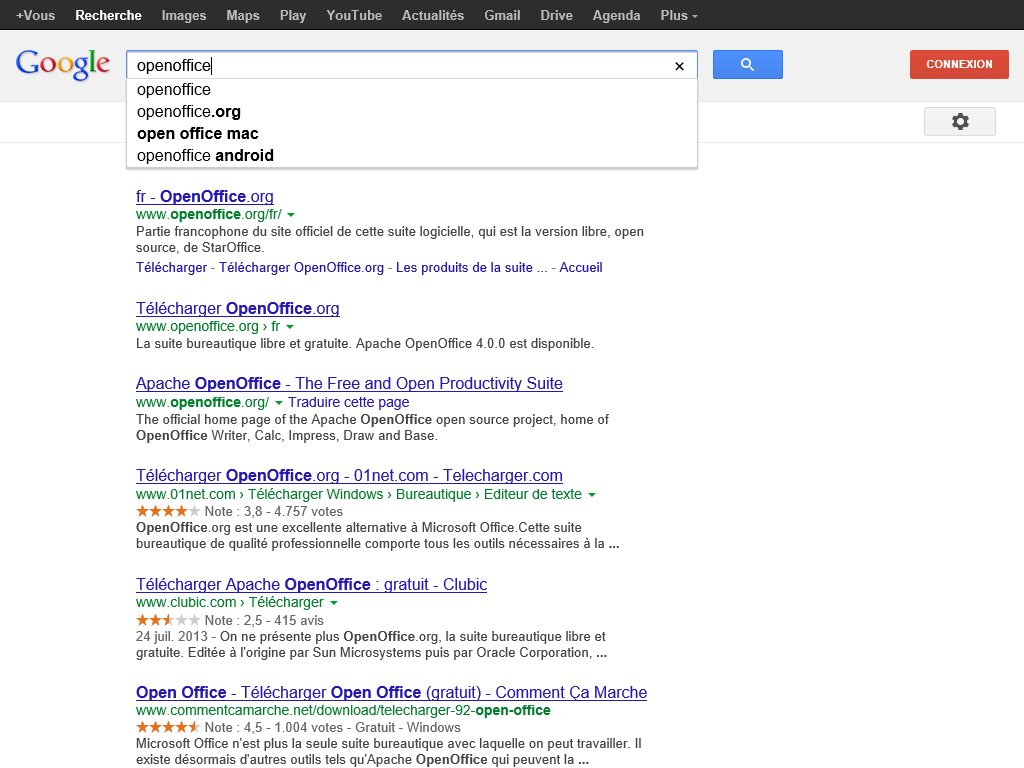Open Drive from the top bar
1024x768 pixels.
click(556, 15)
